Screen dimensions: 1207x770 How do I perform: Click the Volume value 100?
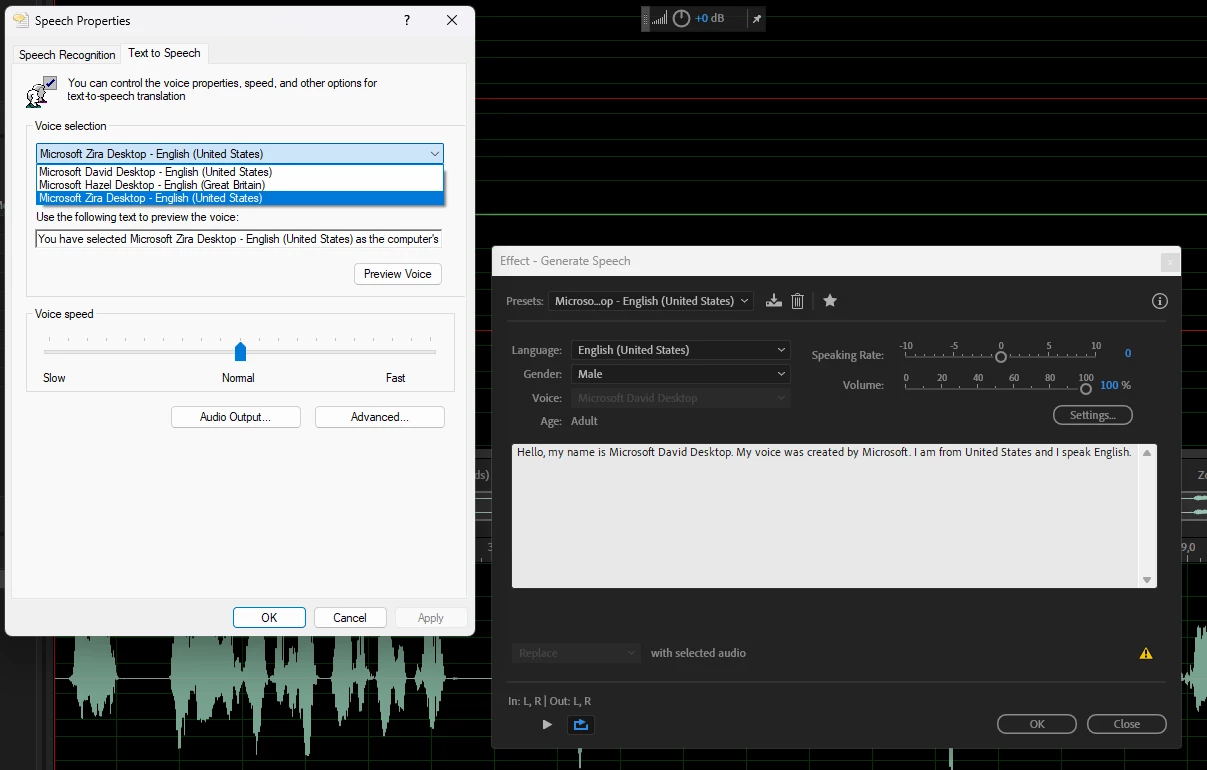(1109, 385)
